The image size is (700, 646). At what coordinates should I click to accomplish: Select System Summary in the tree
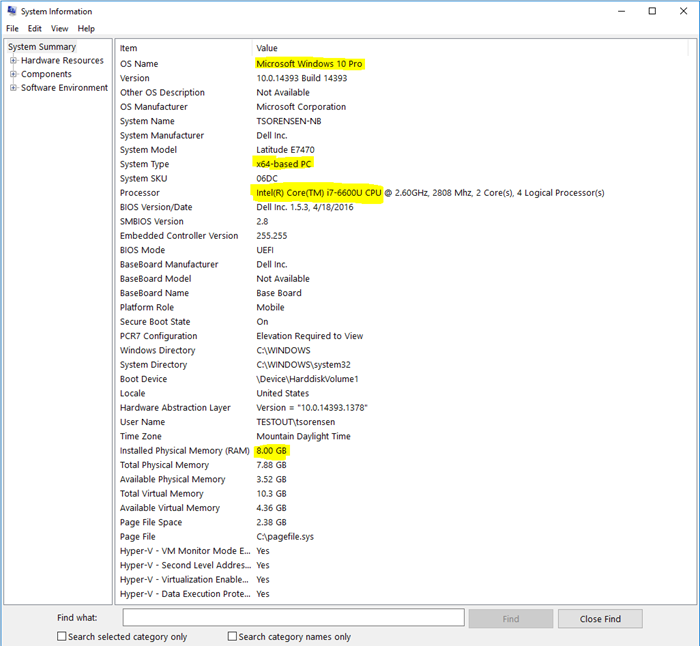(x=42, y=47)
